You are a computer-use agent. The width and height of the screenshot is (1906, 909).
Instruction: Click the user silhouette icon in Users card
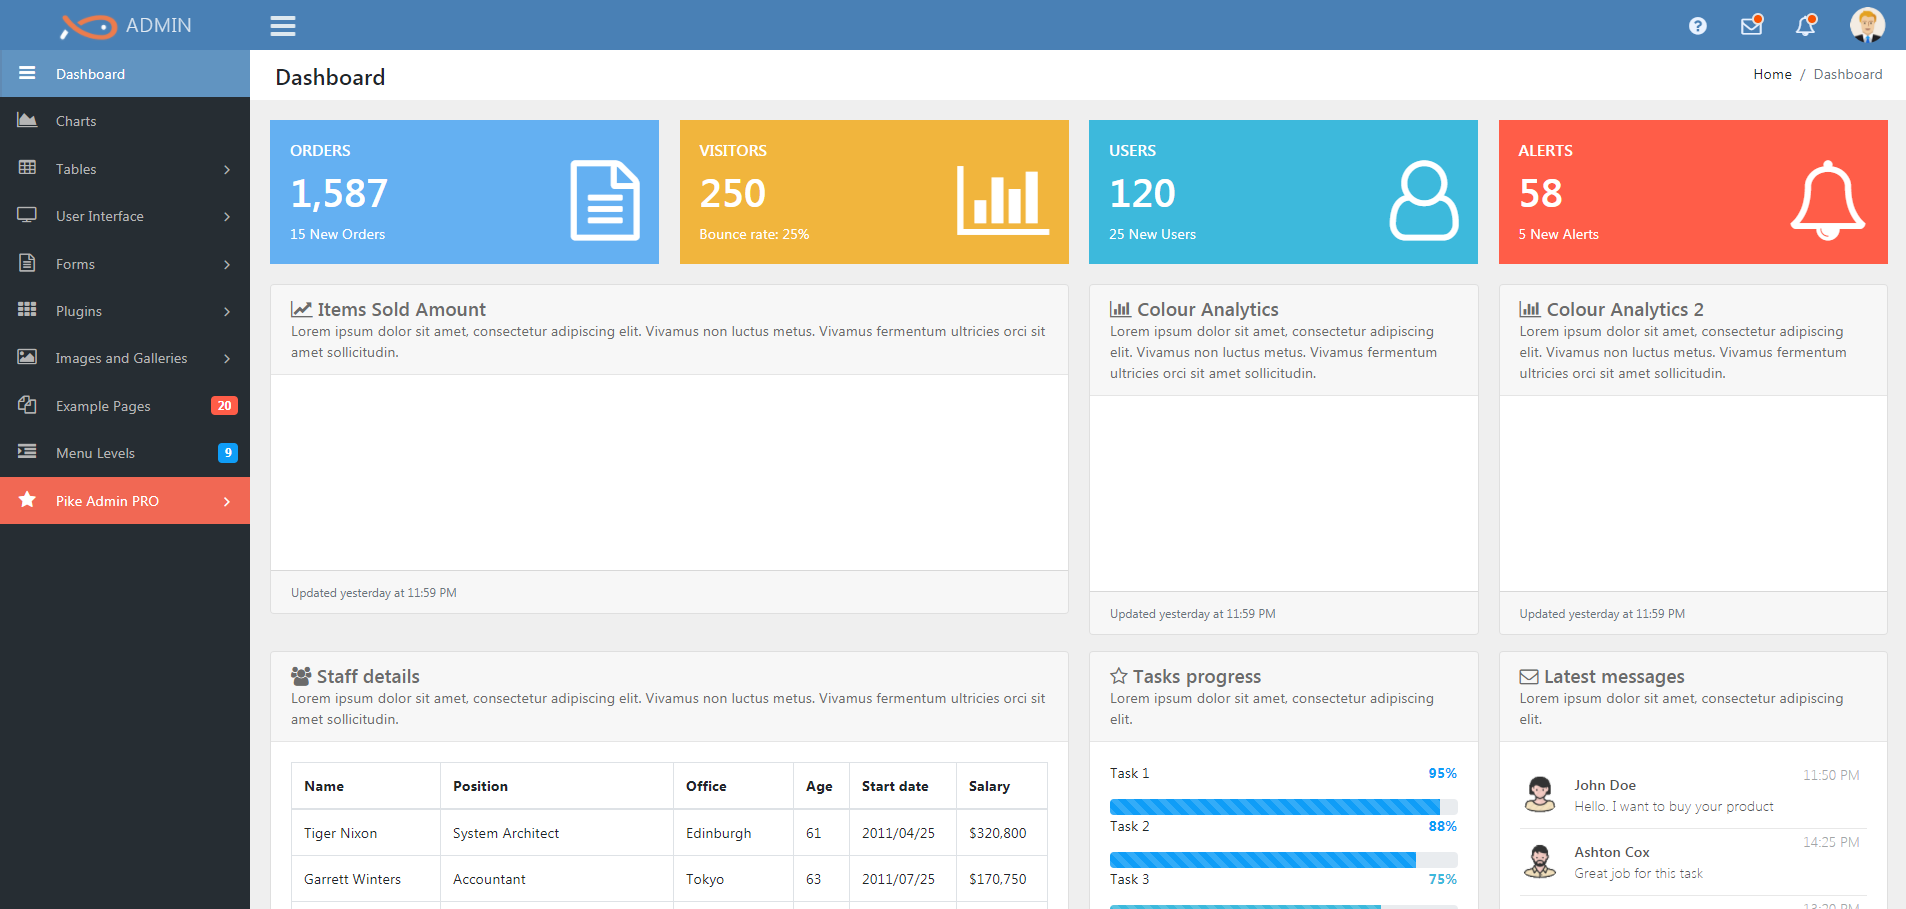click(1424, 200)
